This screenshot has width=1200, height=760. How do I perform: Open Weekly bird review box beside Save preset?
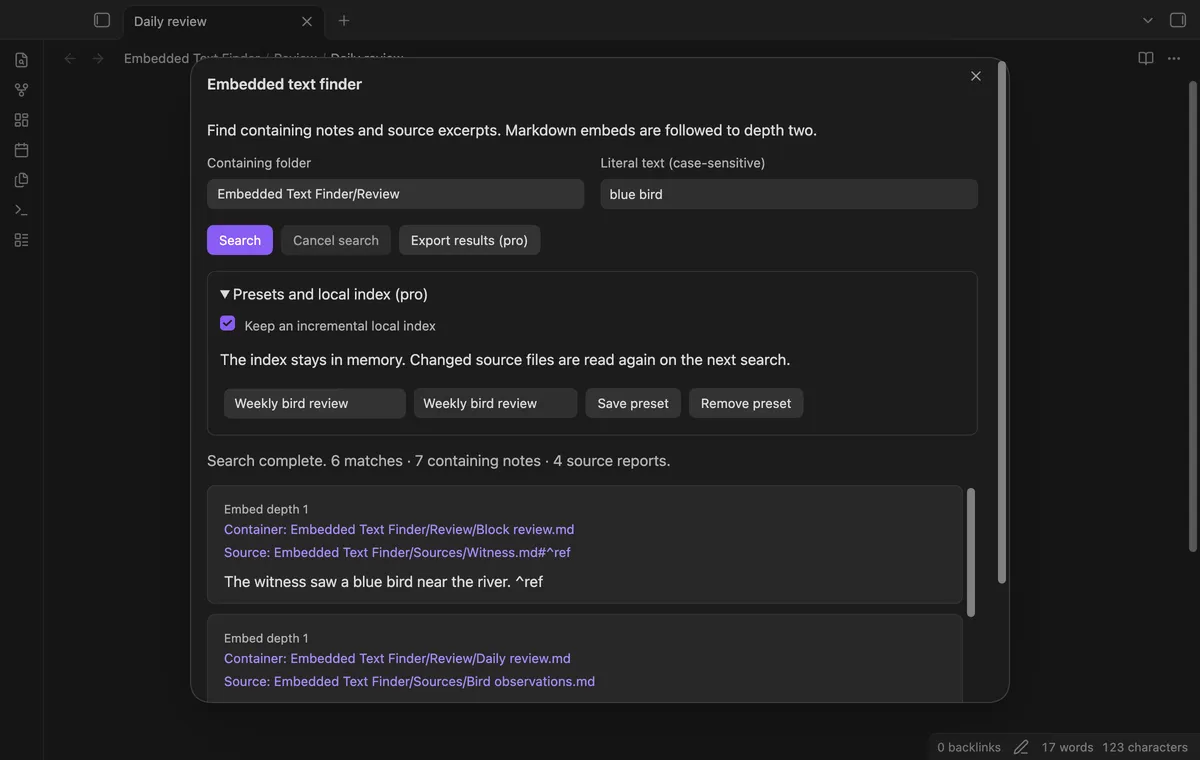pos(495,403)
